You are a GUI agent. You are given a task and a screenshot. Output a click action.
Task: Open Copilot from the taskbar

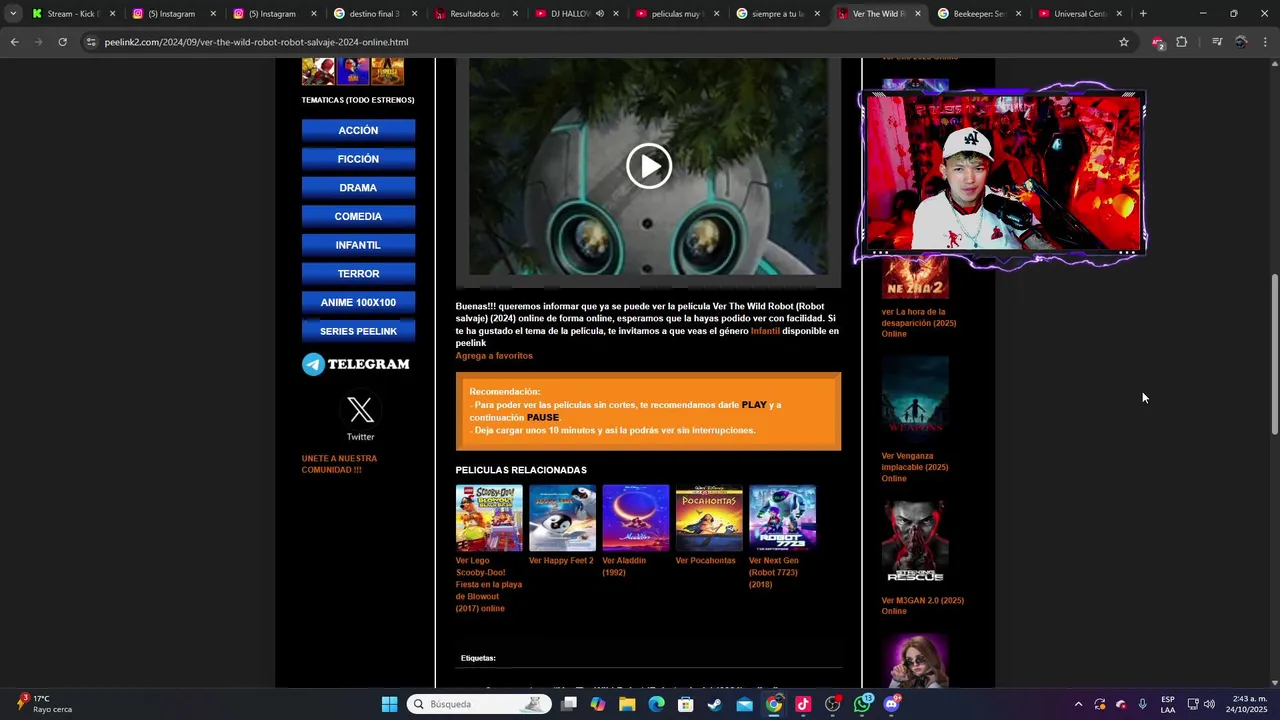click(598, 704)
